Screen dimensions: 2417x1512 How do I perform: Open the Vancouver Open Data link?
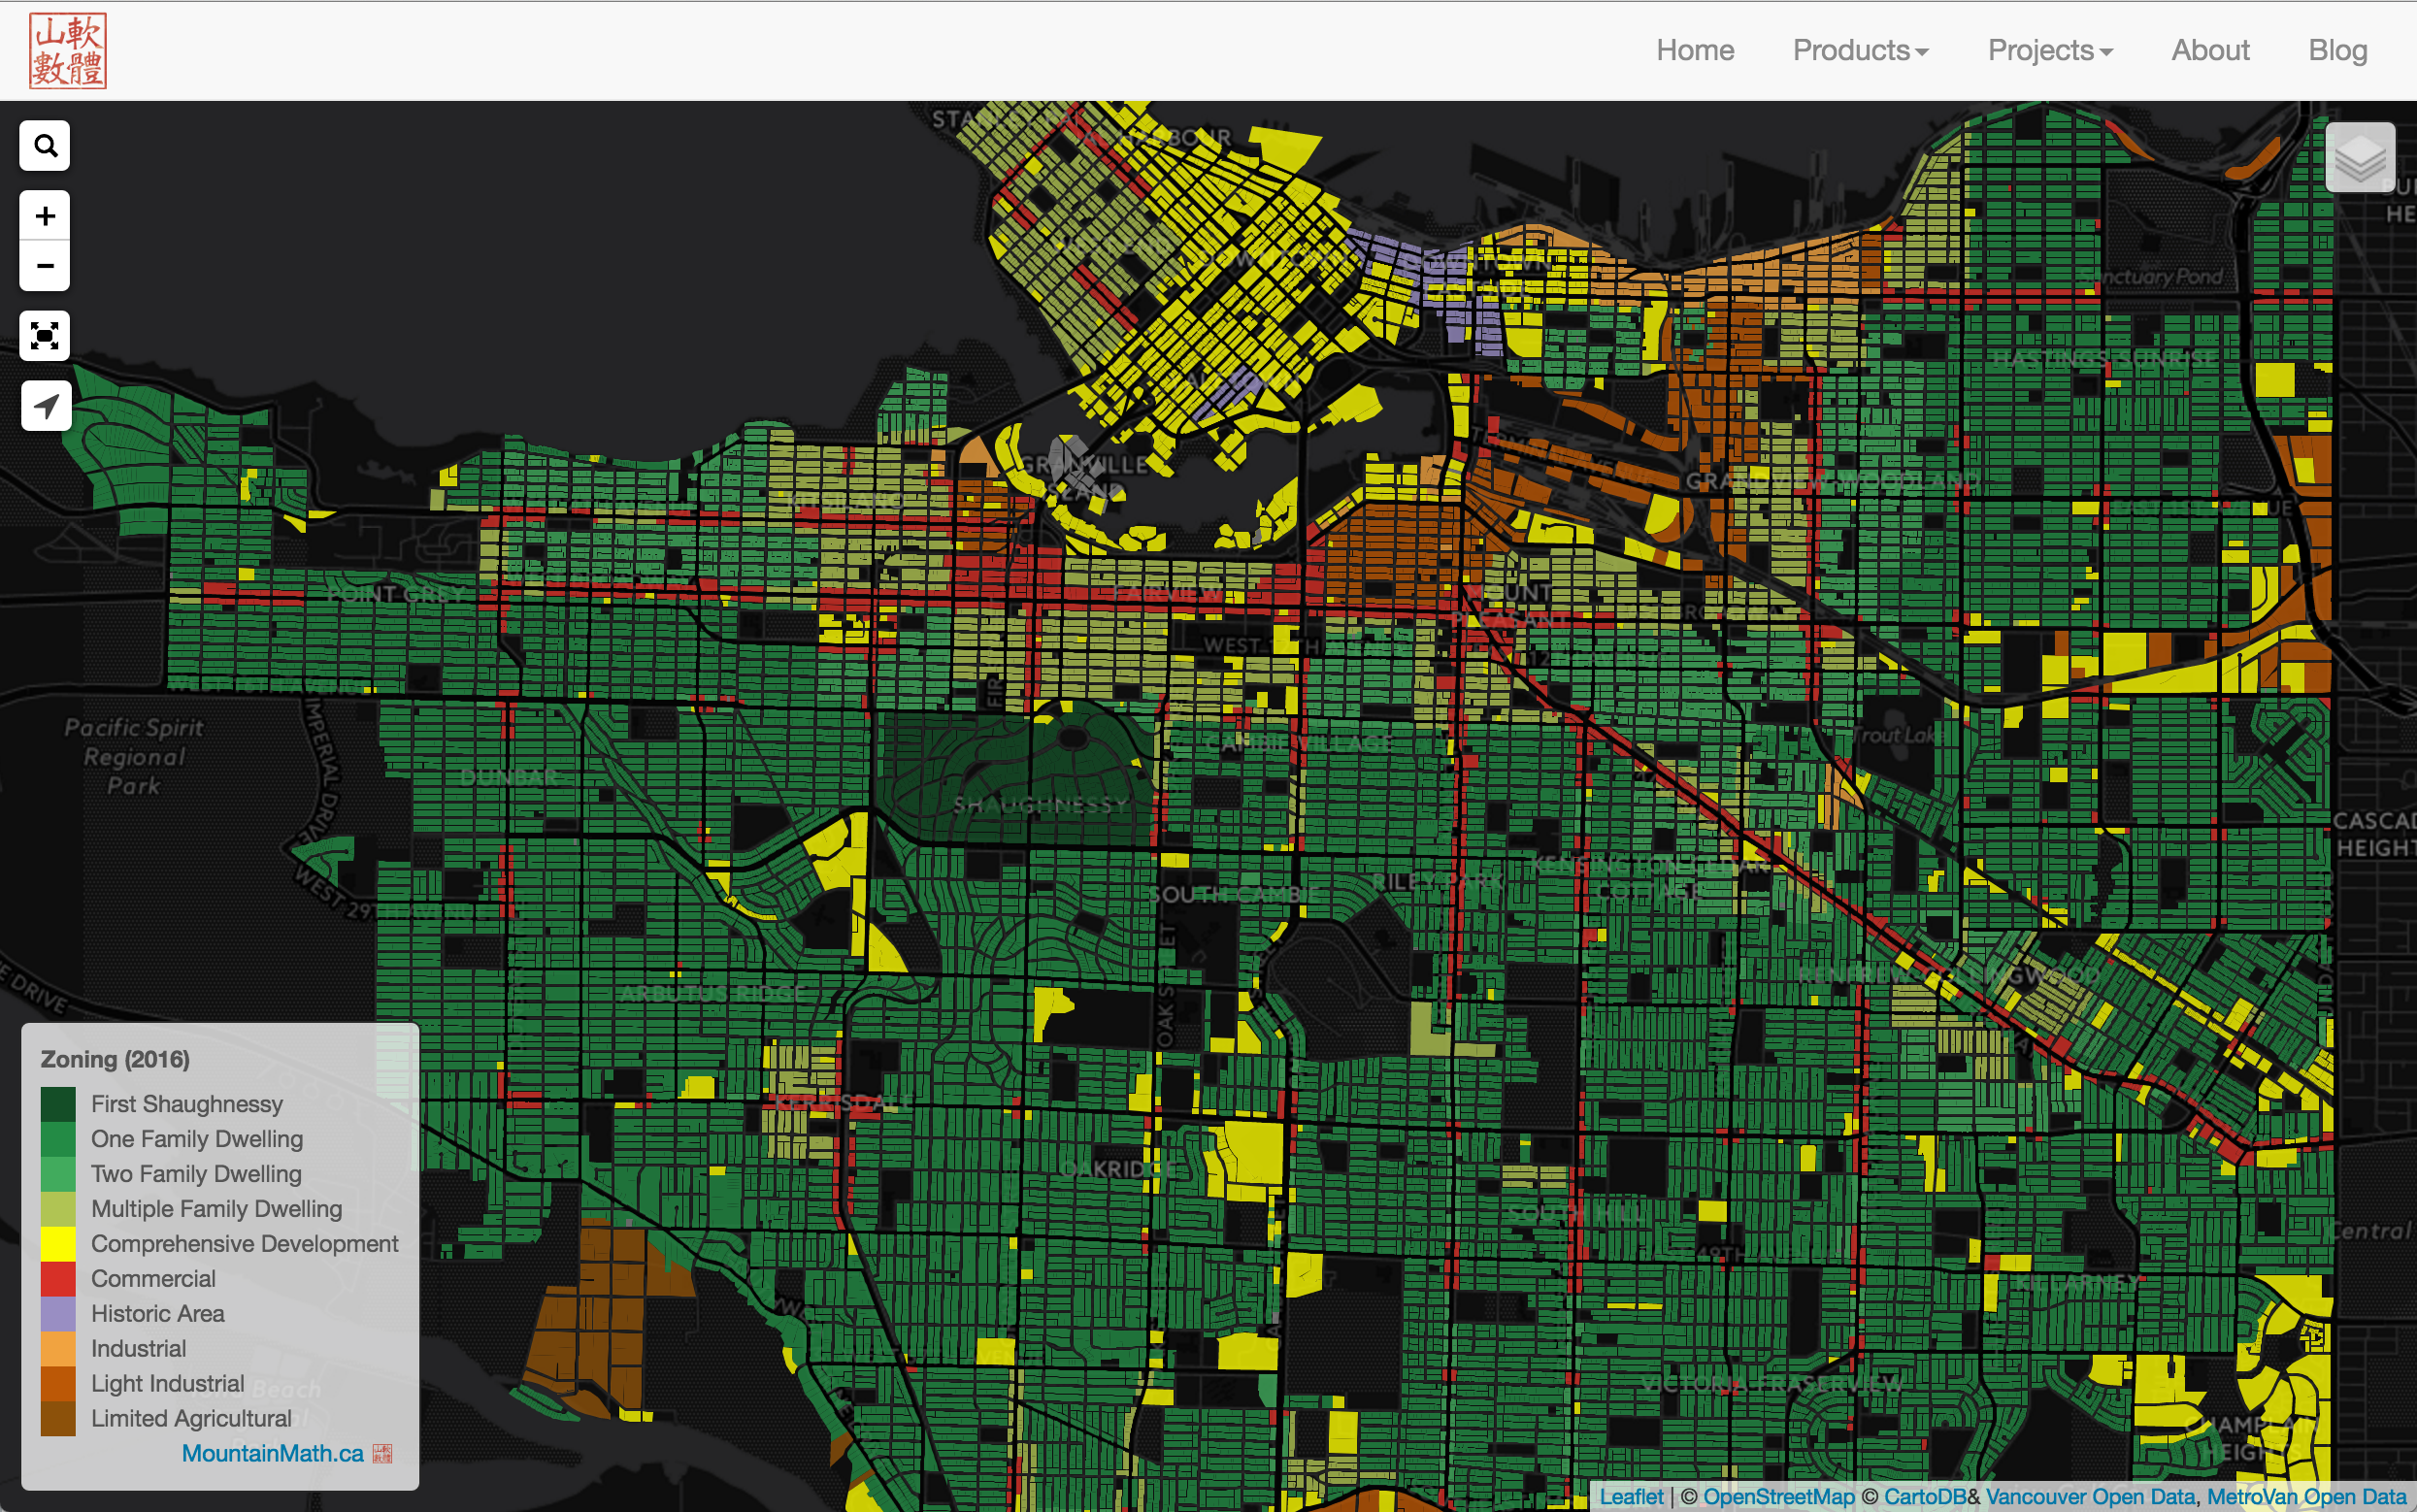2090,1496
